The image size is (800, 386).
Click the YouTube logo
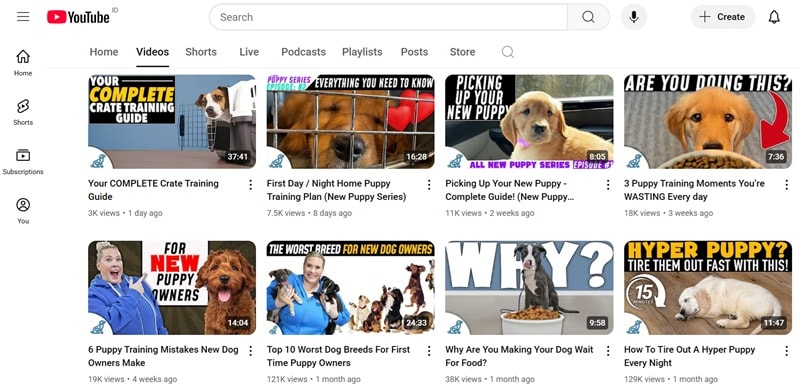79,17
